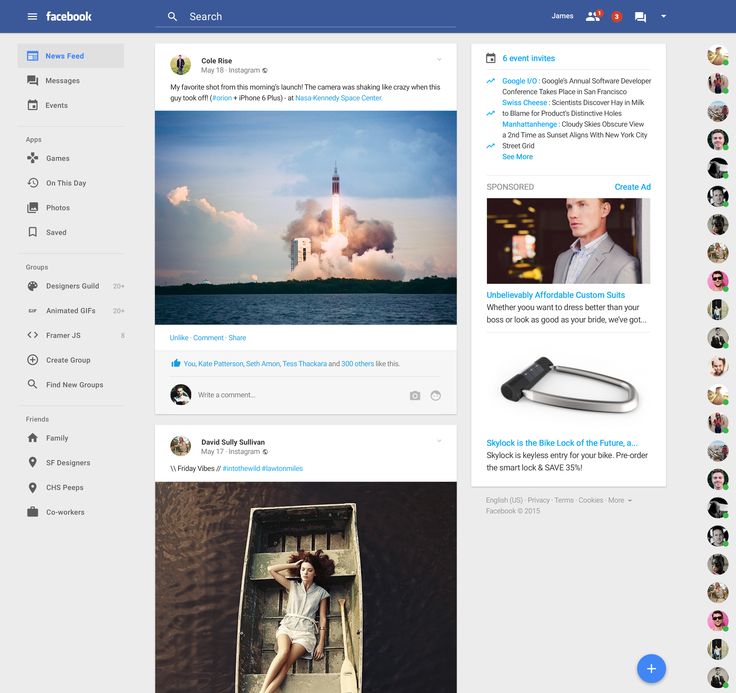Open the Terms footer link

(x=564, y=500)
